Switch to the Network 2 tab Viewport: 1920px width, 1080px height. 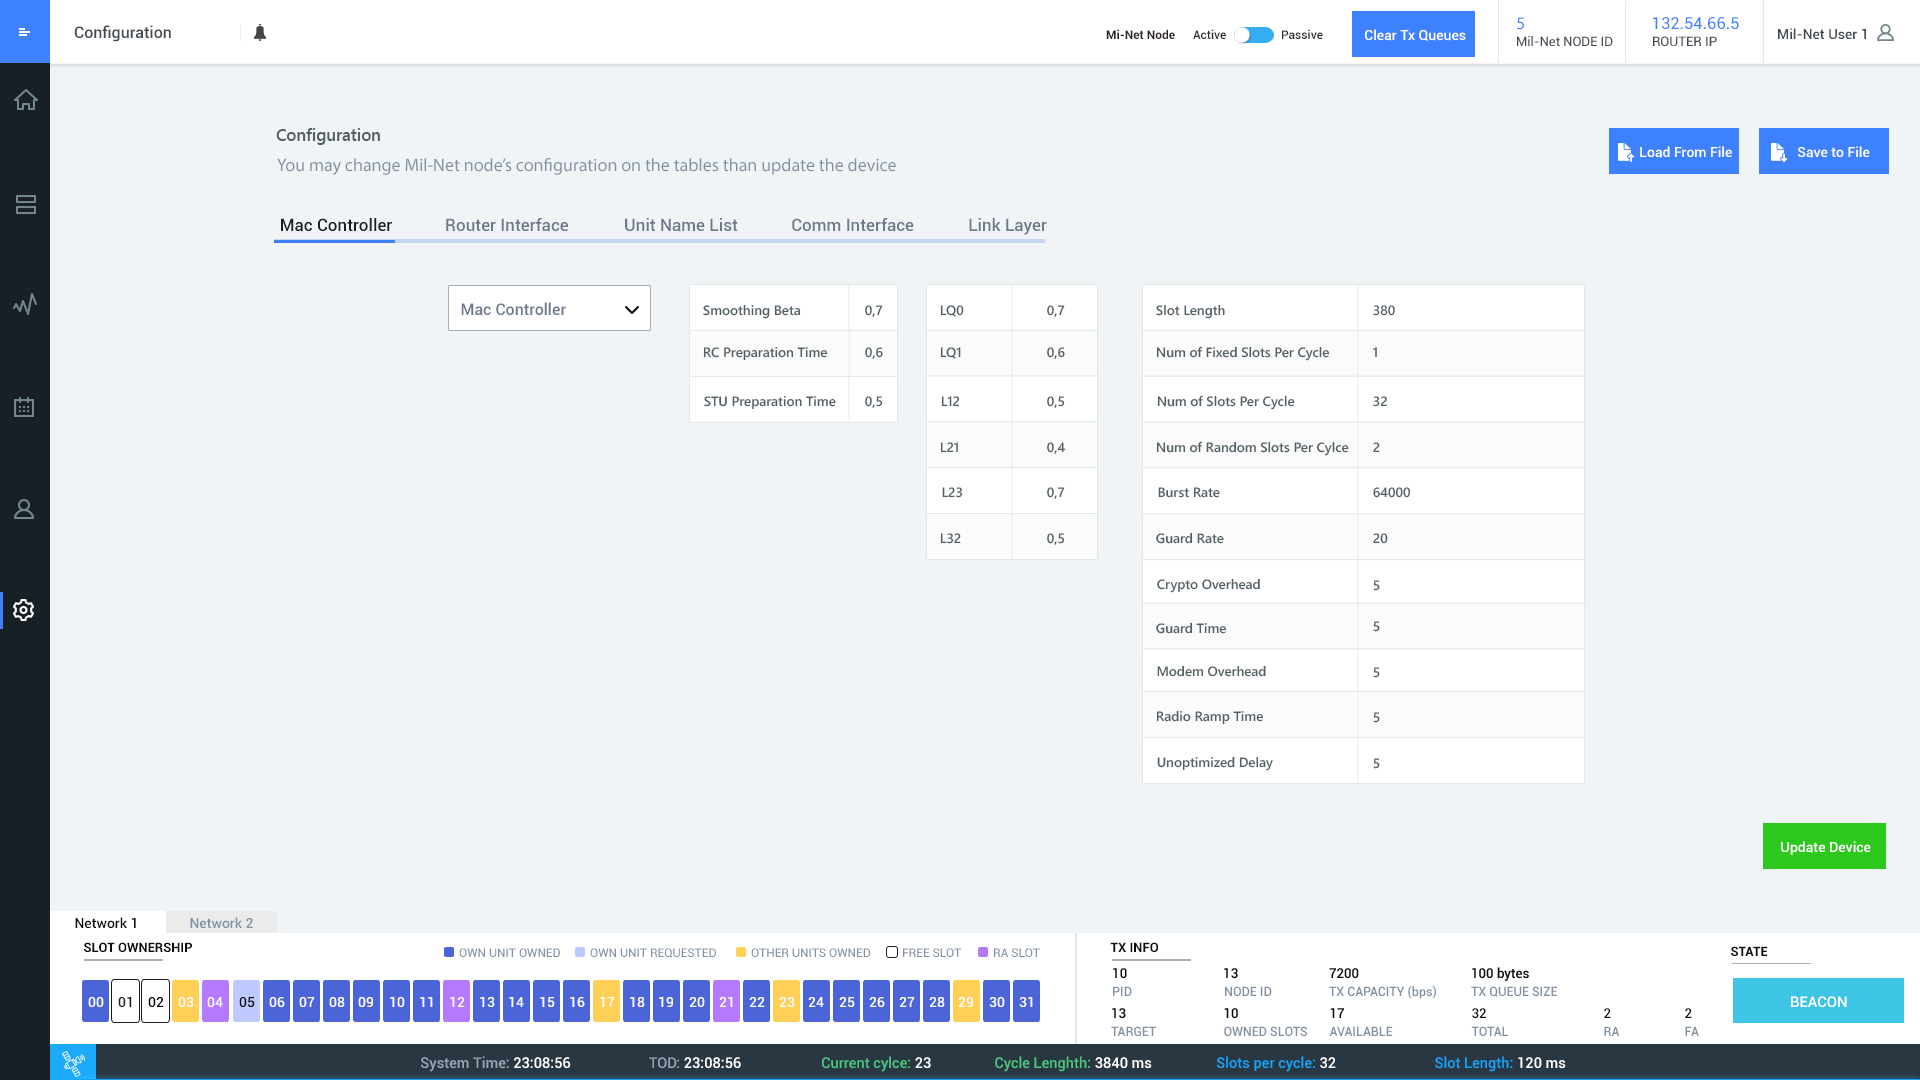tap(221, 923)
